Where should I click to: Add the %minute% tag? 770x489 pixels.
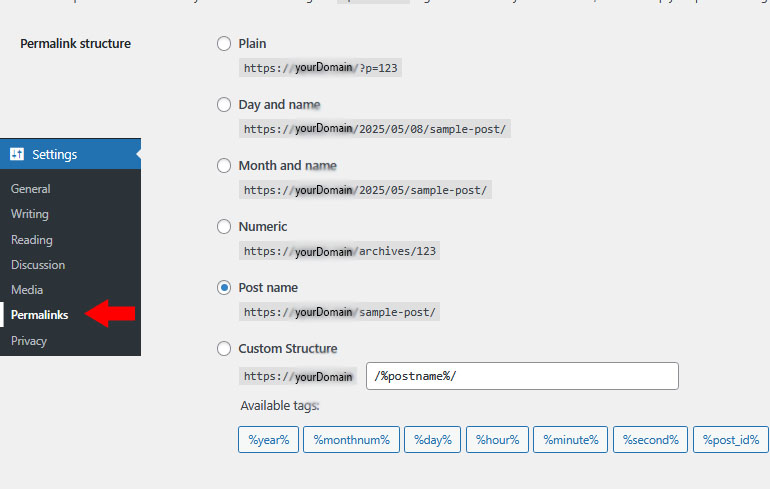tap(571, 440)
